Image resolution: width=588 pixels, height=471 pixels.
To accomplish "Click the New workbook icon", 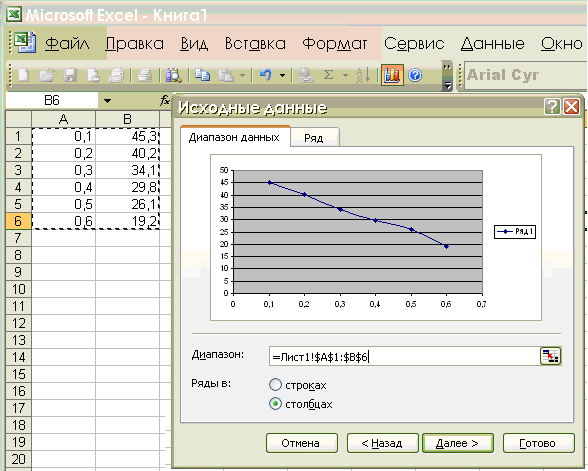I will 24,75.
